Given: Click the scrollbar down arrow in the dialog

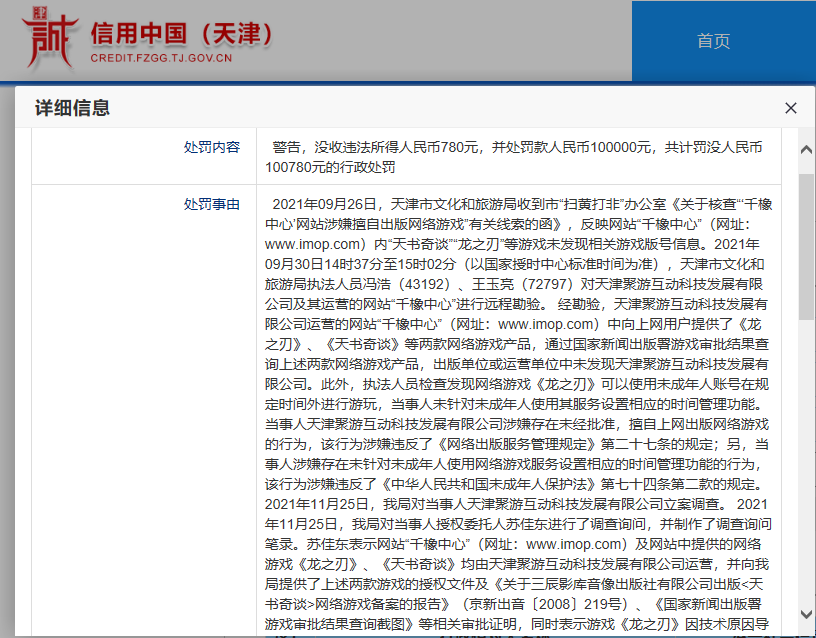Looking at the screenshot, I should pyautogui.click(x=806, y=612).
